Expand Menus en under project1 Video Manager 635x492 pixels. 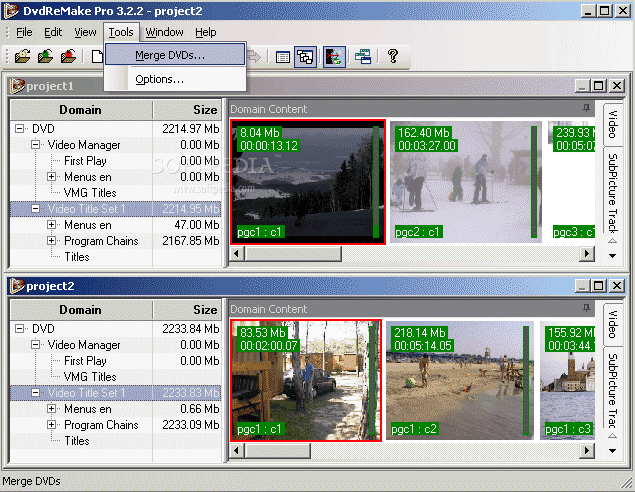click(x=51, y=177)
